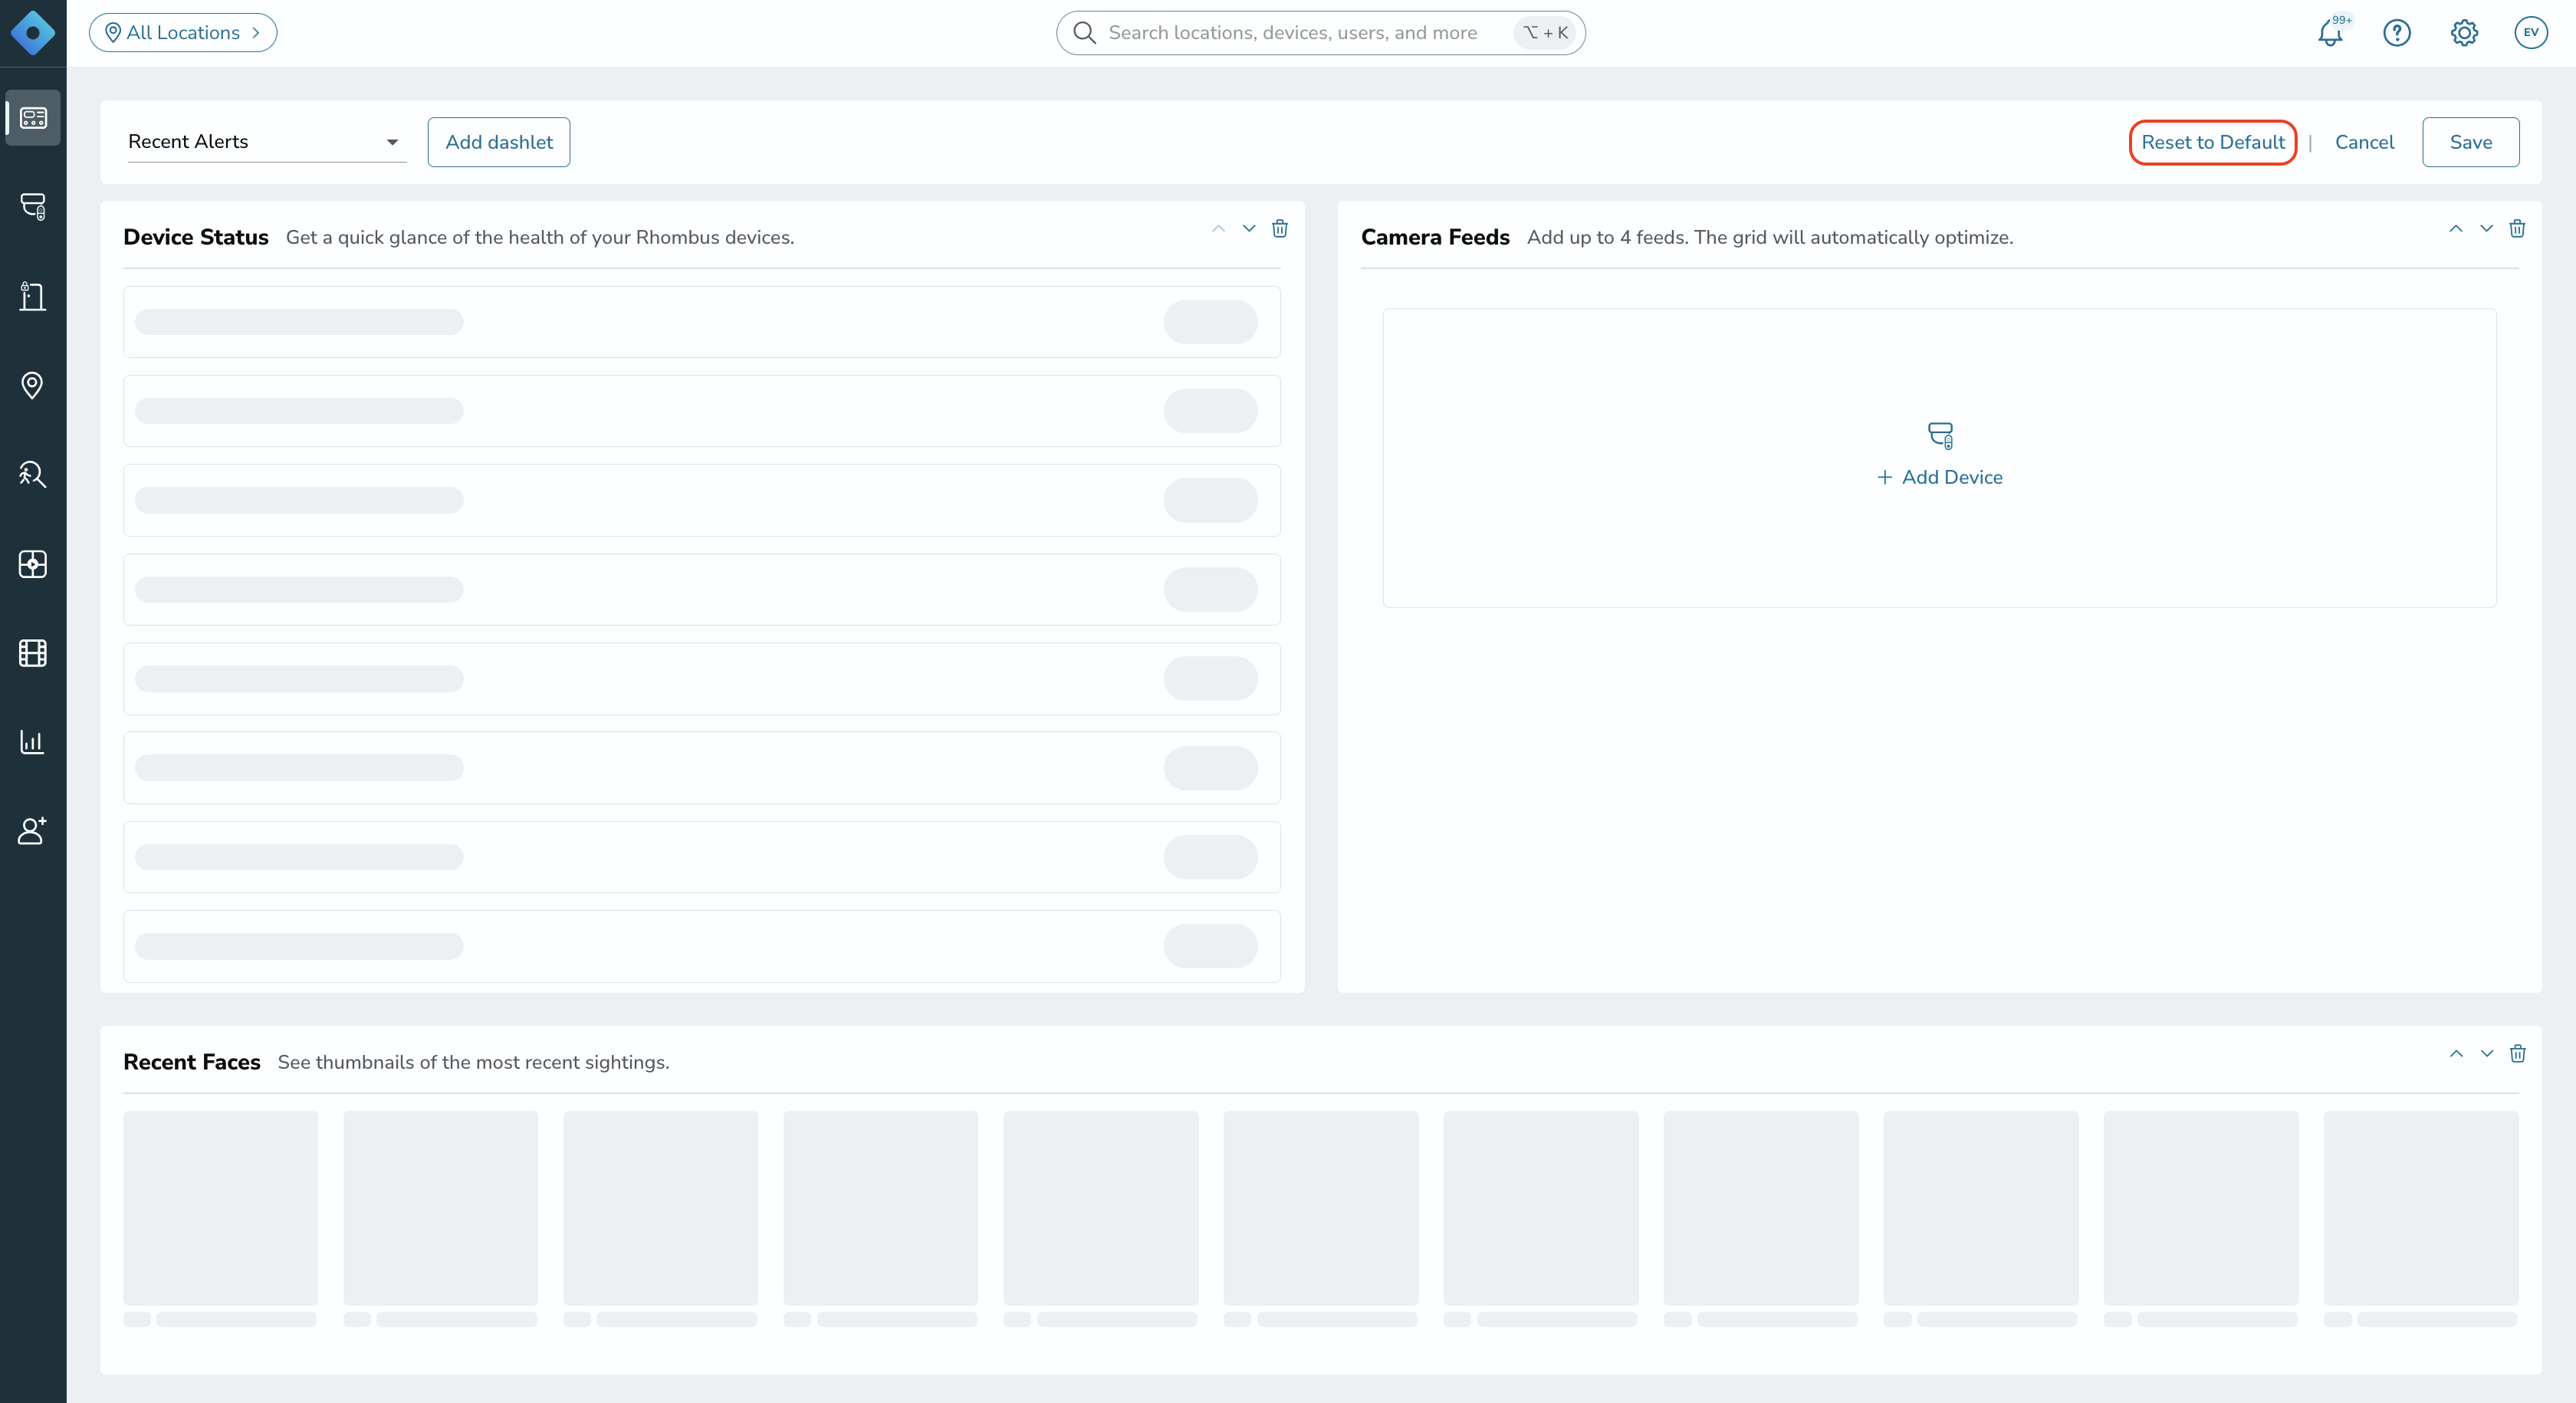
Task: Open the dashboard icon in sidebar
Action: (33, 118)
